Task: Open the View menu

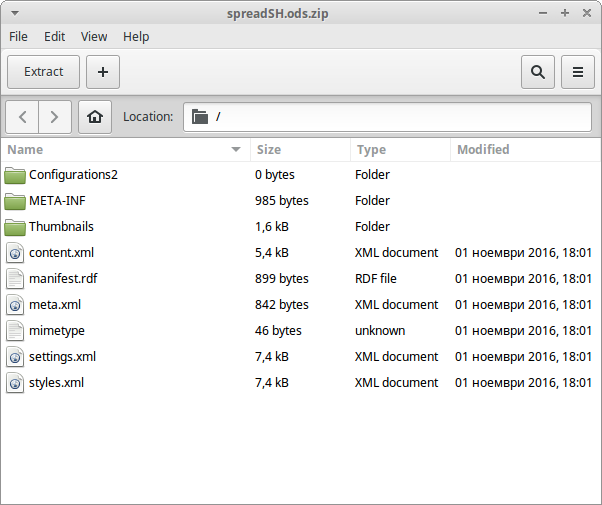Action: pos(94,37)
